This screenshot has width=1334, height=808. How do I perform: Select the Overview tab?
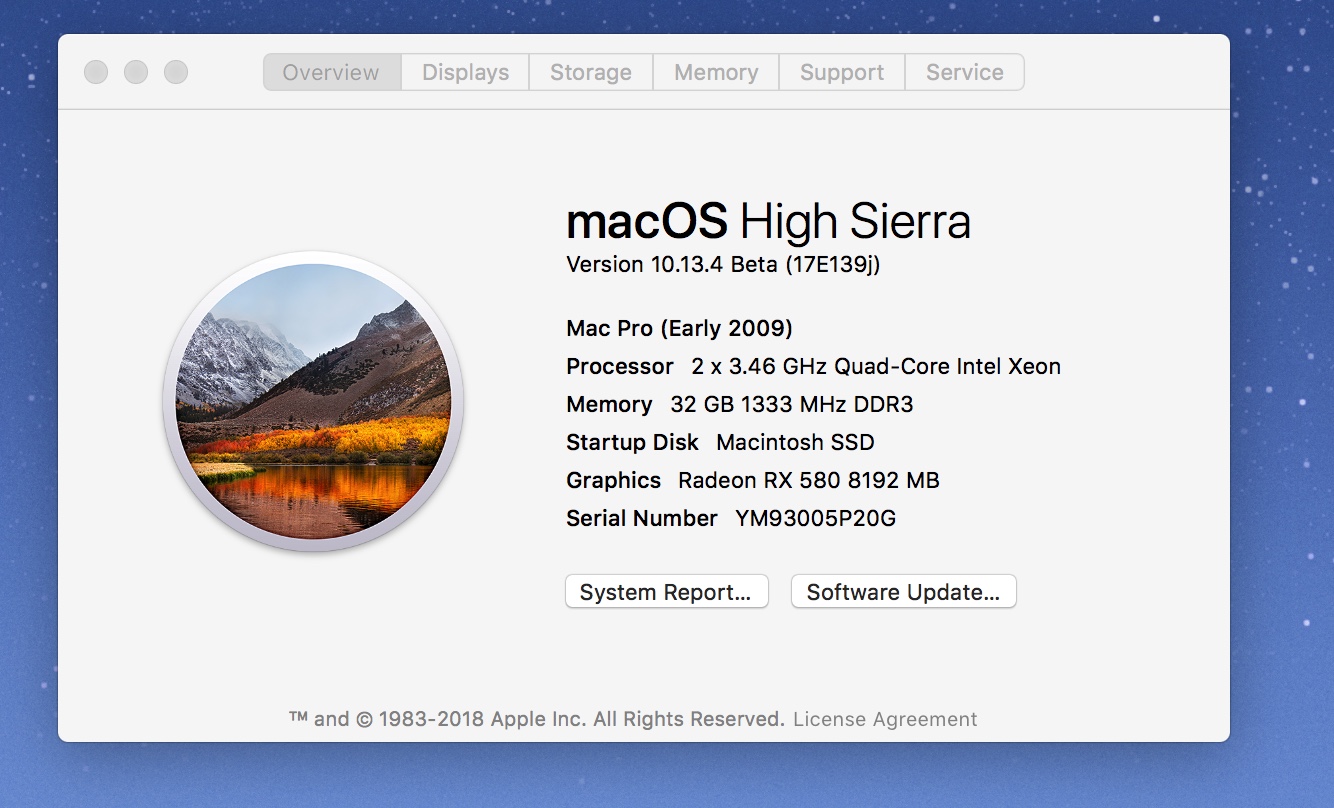pos(331,72)
